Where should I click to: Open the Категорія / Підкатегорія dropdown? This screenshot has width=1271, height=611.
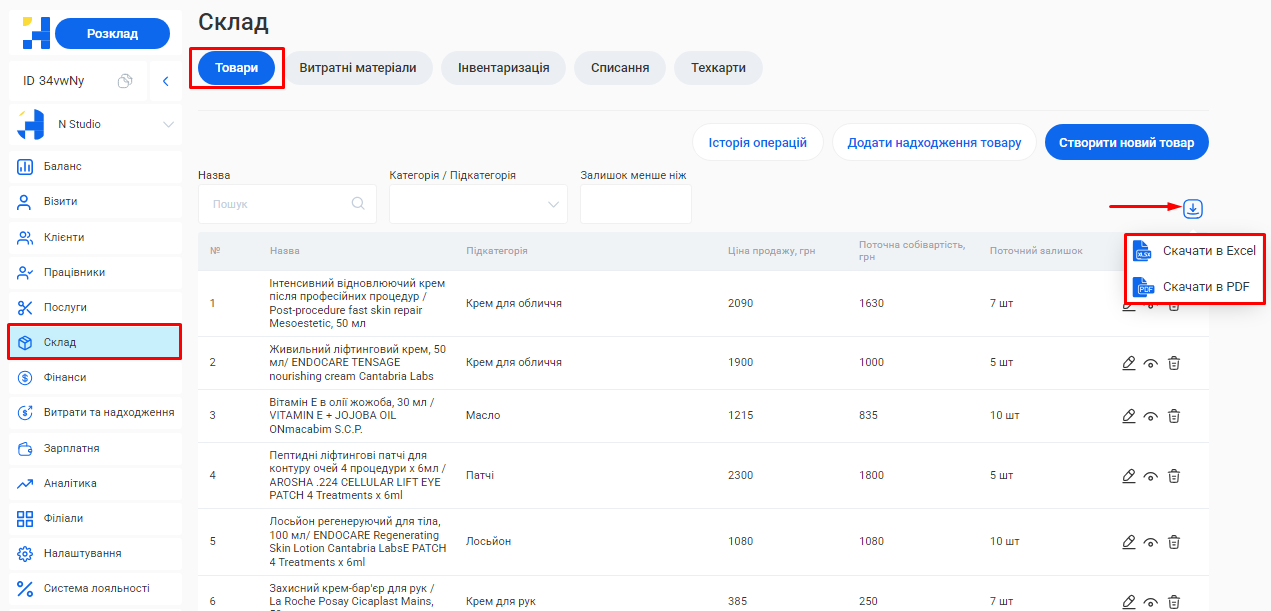pos(478,204)
